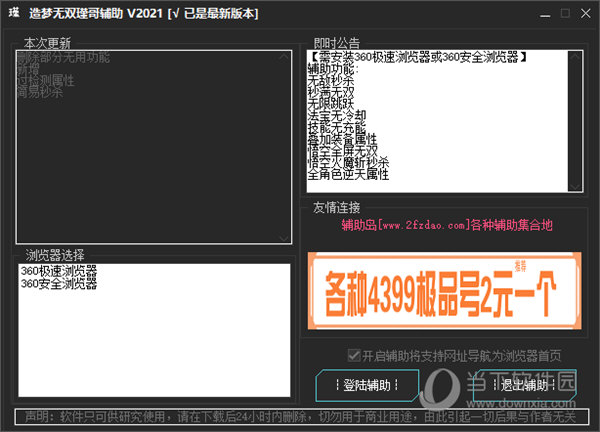Click up arrow of 本次更新 scrollbar
The width and height of the screenshot is (600, 432).
click(284, 57)
